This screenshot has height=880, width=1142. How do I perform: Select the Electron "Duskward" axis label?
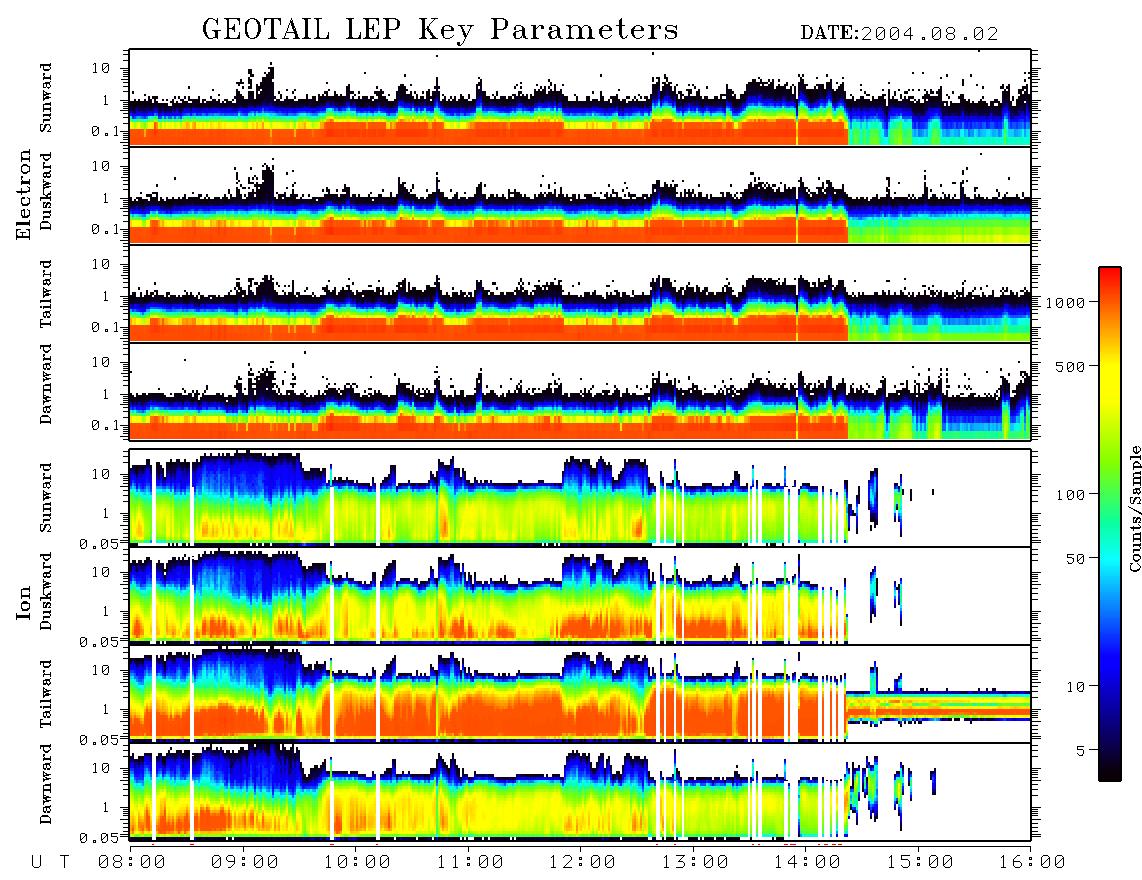(x=46, y=191)
